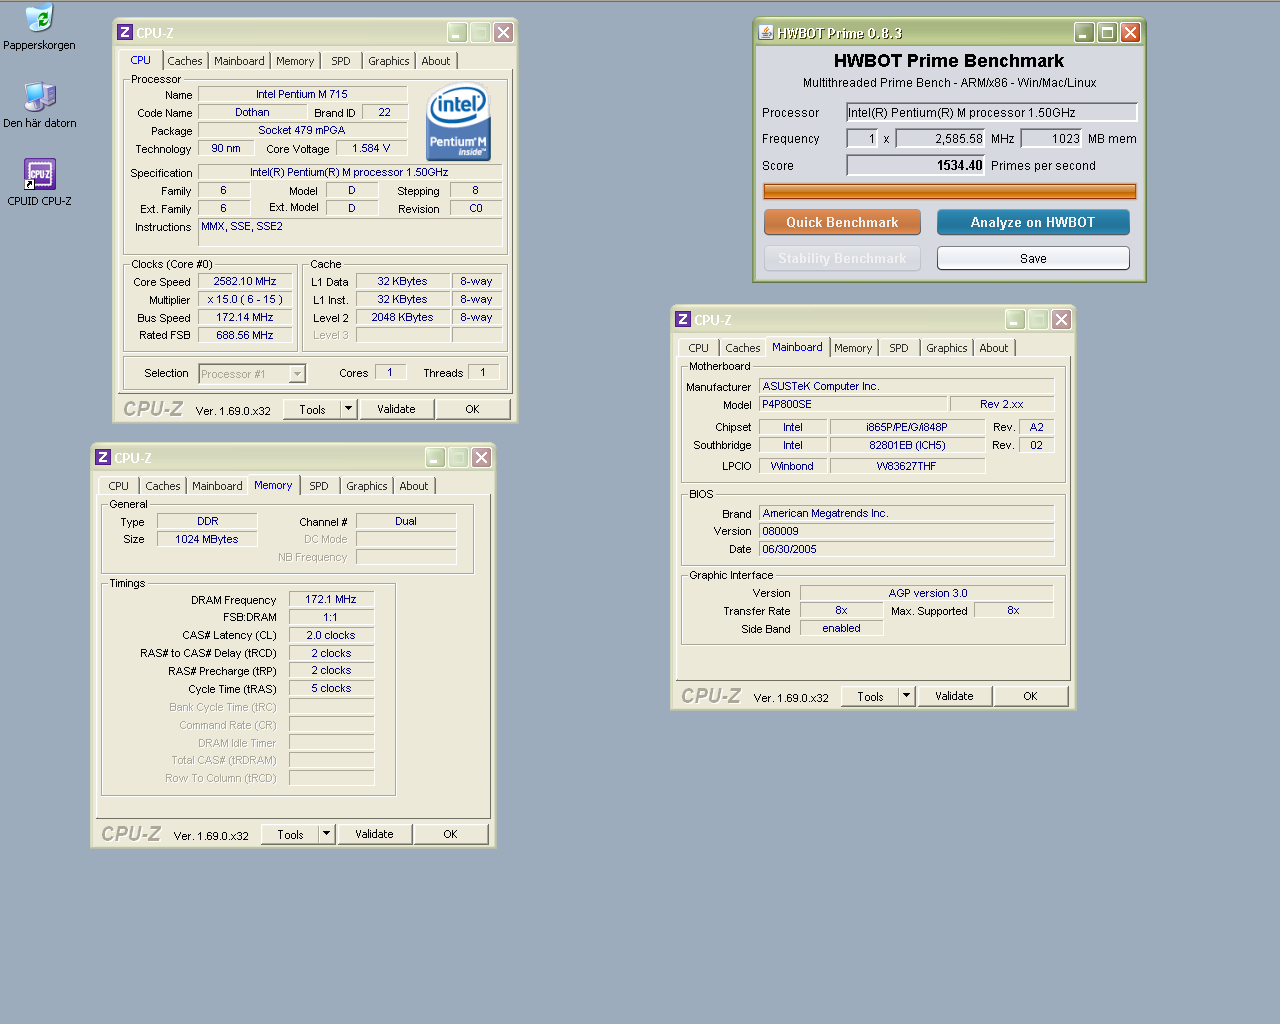The height and width of the screenshot is (1024, 1280).
Task: Click the Multiplier value x 15.0 ( 6 - 15 )
Action: 245,300
